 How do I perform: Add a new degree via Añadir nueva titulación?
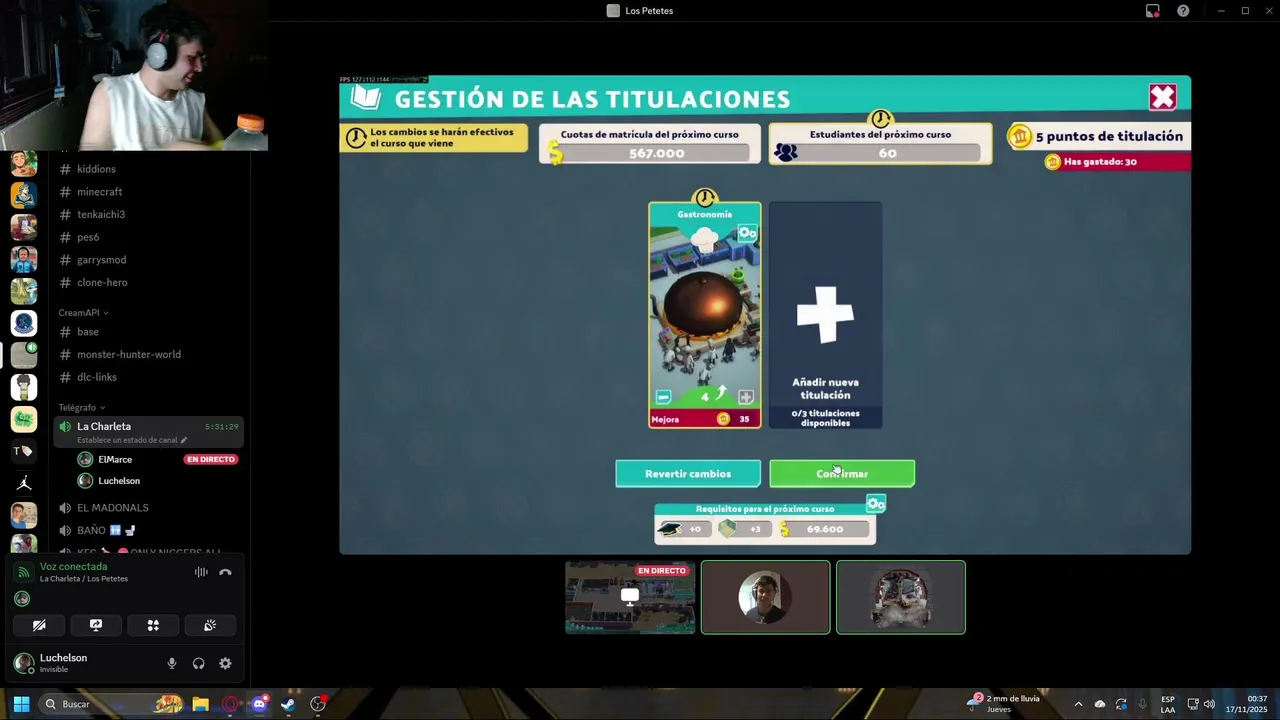coord(825,315)
